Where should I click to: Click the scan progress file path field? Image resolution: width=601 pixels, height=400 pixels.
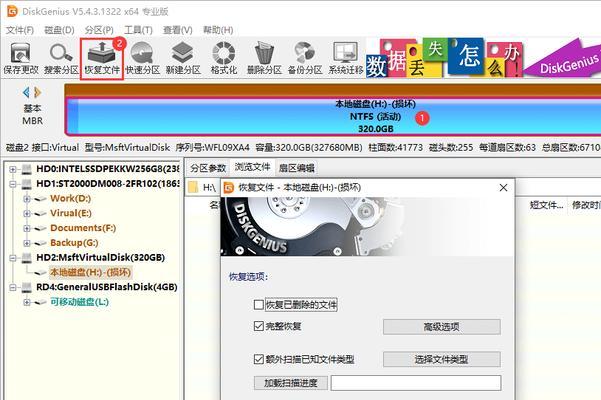click(x=416, y=383)
